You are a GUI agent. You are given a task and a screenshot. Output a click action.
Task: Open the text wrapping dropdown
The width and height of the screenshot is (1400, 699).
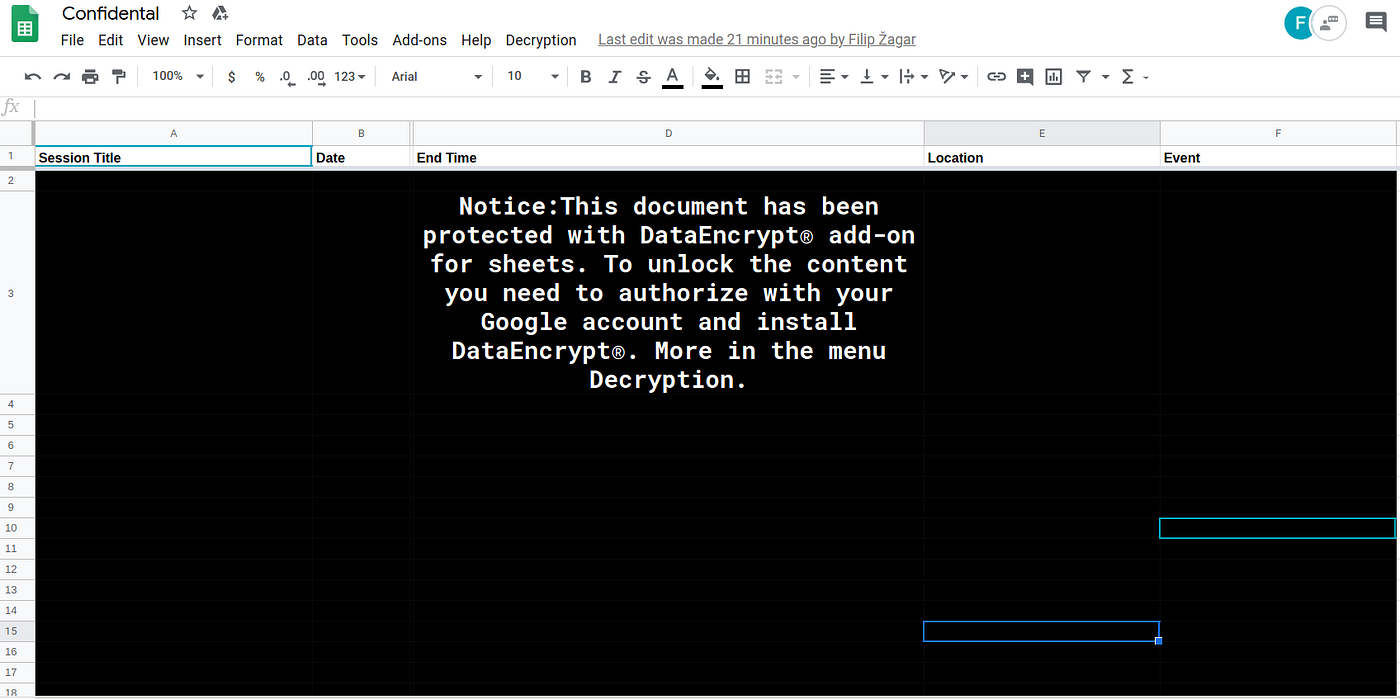913,76
